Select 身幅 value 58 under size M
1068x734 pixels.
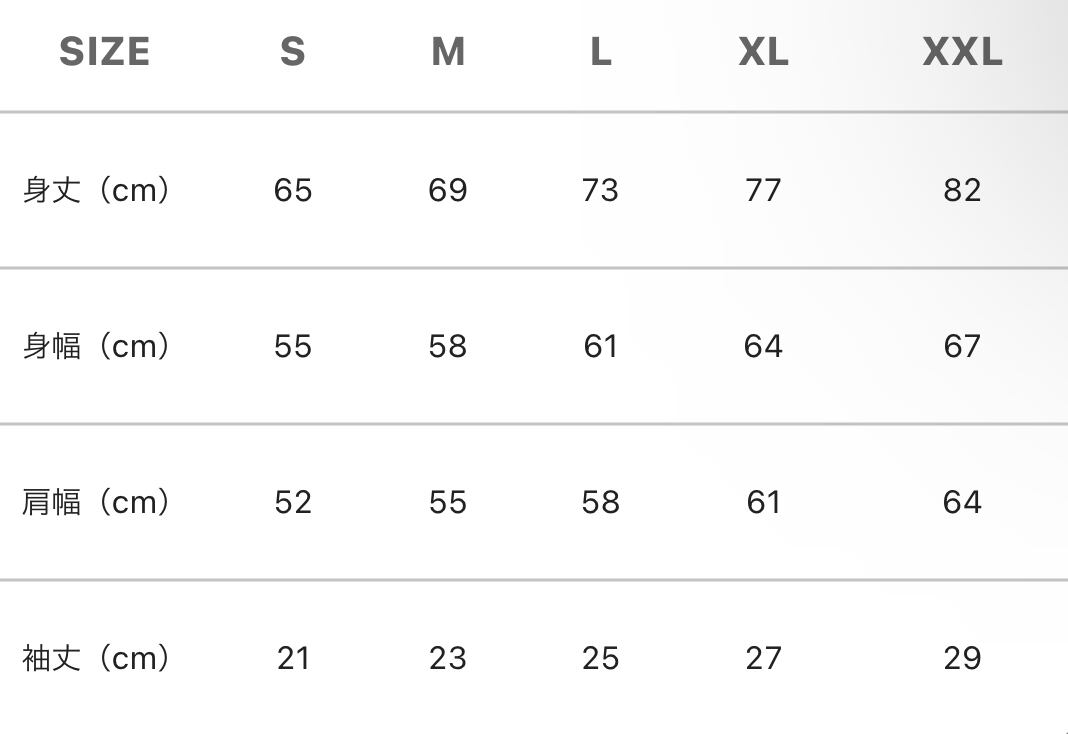point(448,346)
